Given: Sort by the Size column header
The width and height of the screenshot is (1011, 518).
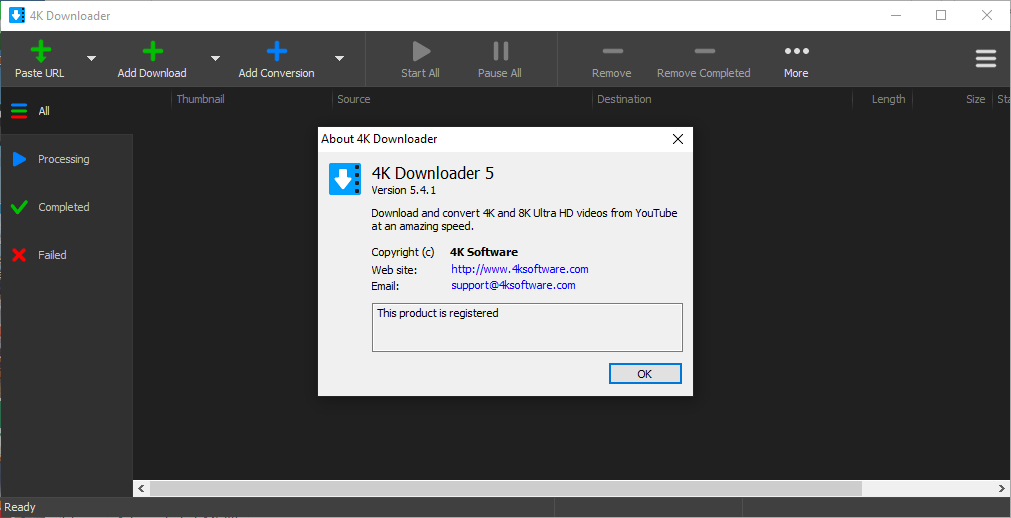Looking at the screenshot, I should (x=952, y=99).
